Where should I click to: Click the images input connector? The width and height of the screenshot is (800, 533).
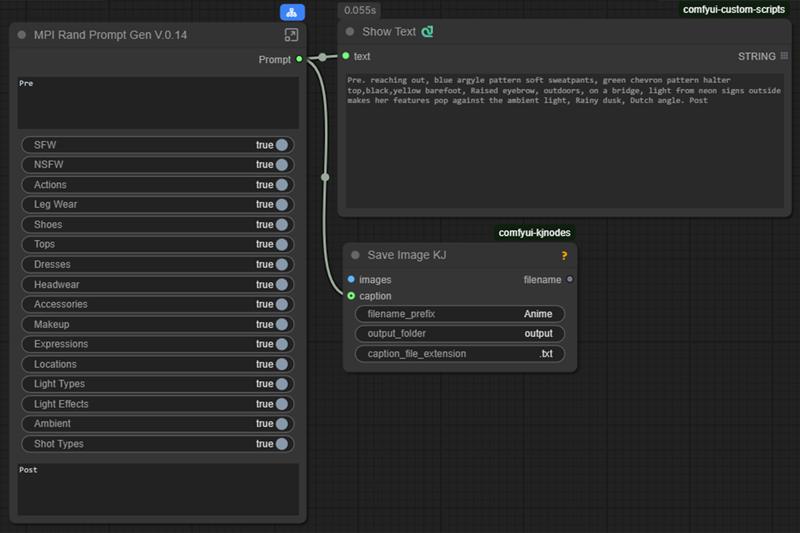[351, 280]
